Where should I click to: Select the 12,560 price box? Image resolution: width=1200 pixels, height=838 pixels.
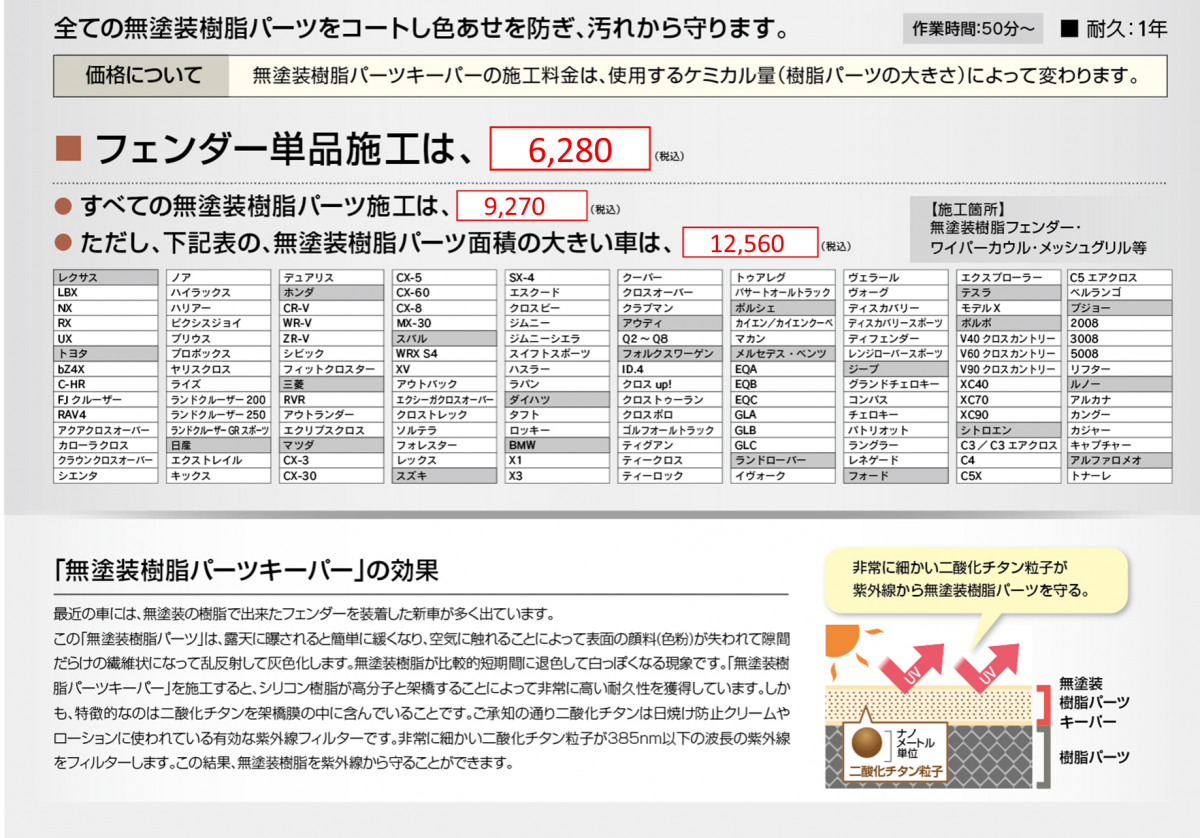[x=749, y=242]
